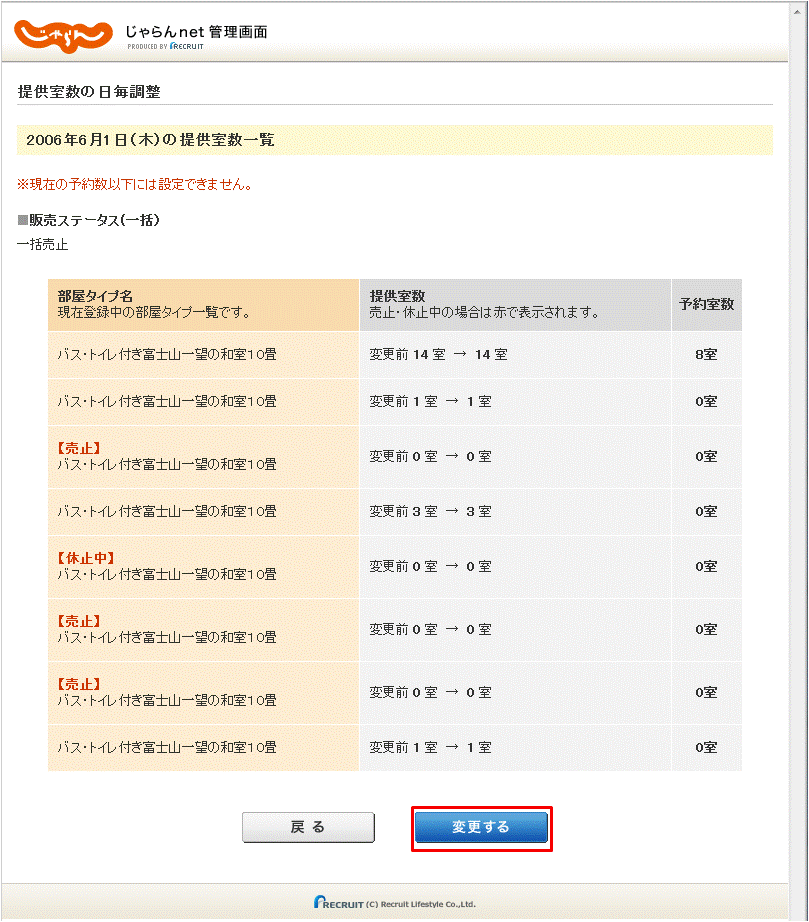The width and height of the screenshot is (809, 922).
Task: Select the 提供室数の日毎調整 page heading
Action: point(89,92)
